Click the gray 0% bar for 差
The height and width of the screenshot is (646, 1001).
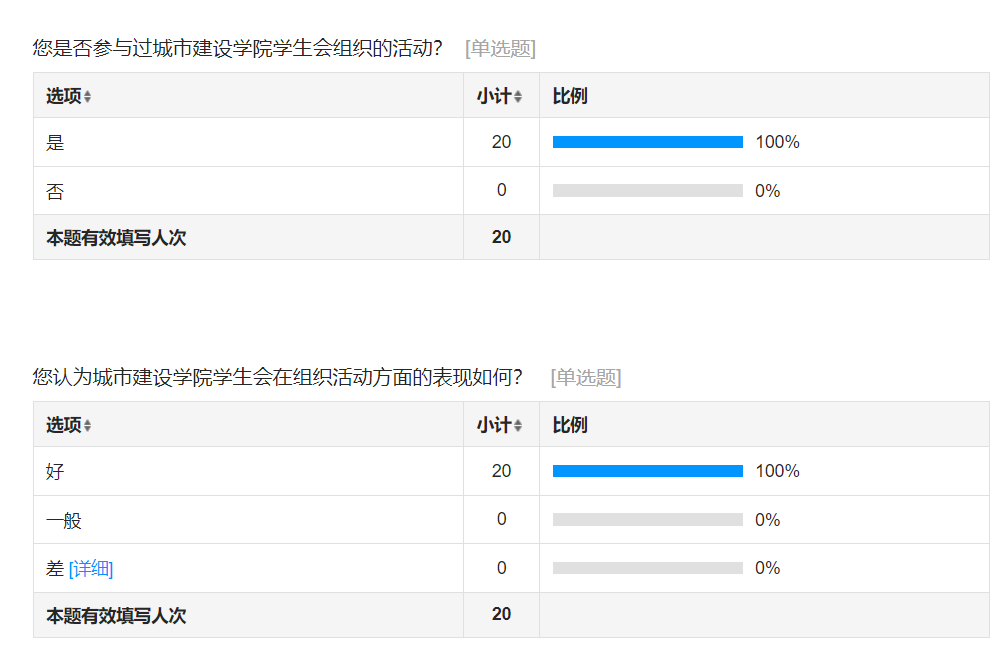point(647,568)
